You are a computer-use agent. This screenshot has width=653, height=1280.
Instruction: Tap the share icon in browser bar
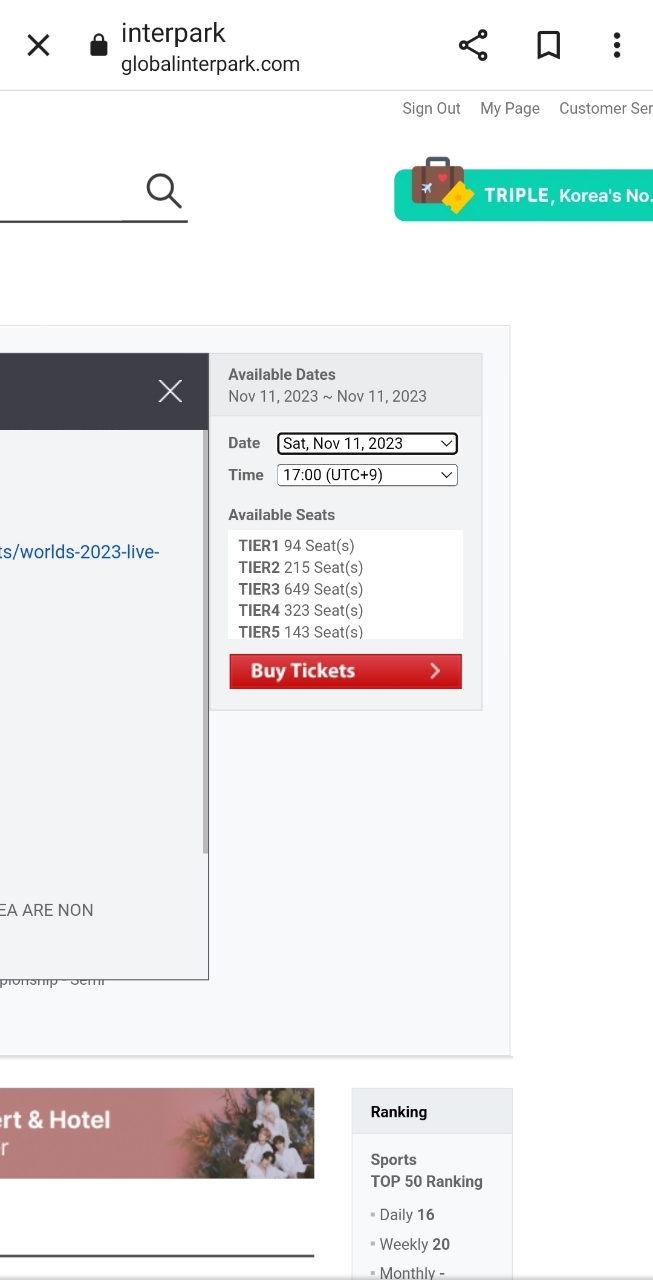pyautogui.click(x=473, y=45)
